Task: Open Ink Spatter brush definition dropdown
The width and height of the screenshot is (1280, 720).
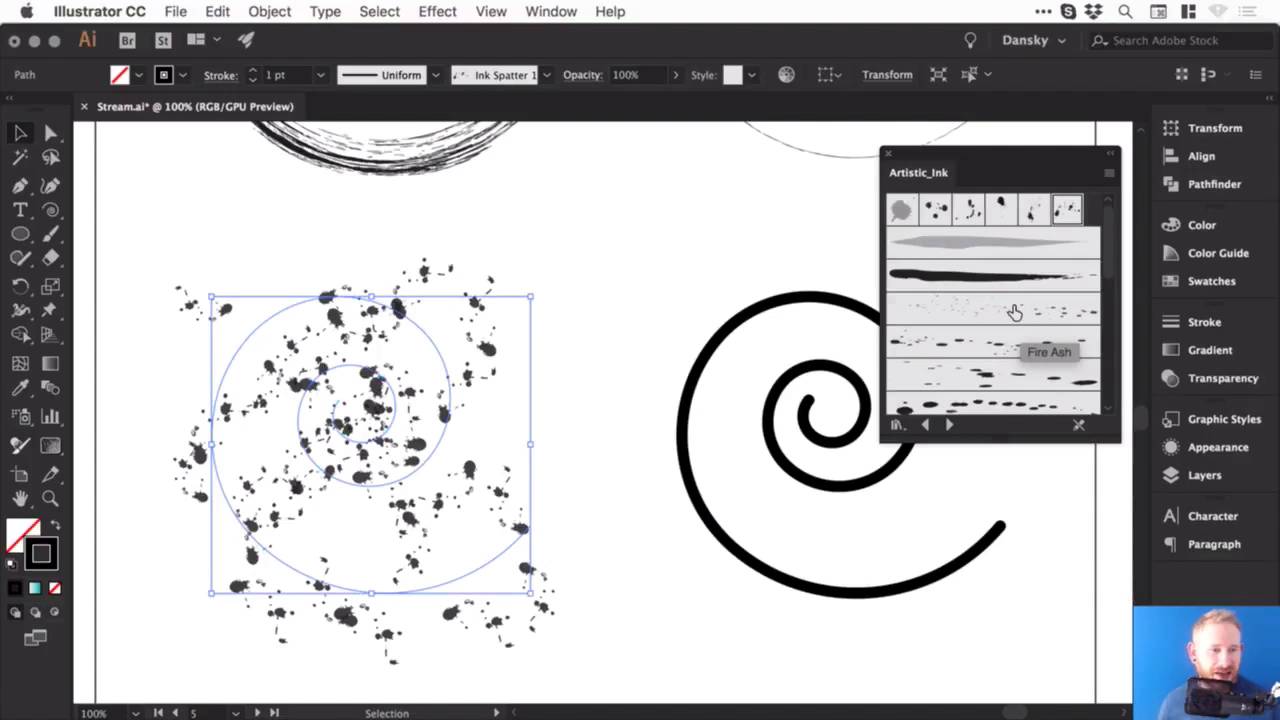Action: (546, 75)
